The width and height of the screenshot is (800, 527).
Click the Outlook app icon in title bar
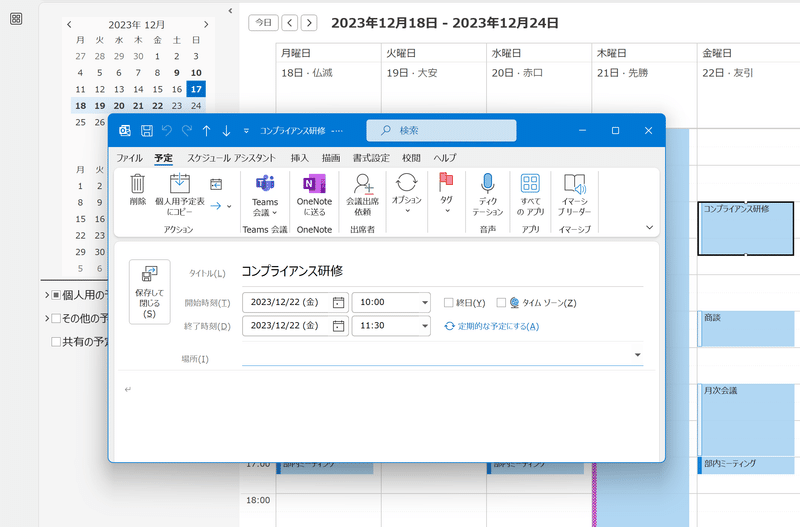pos(125,131)
